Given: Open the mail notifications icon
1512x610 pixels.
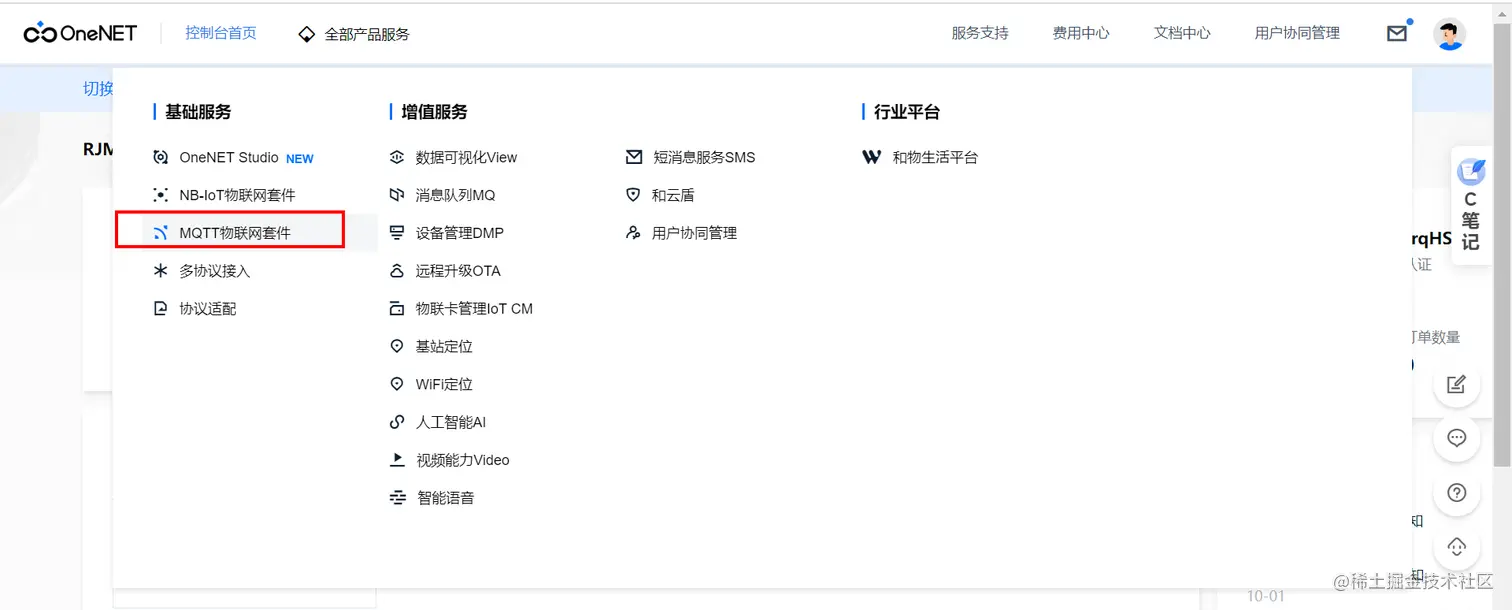Looking at the screenshot, I should [1397, 33].
